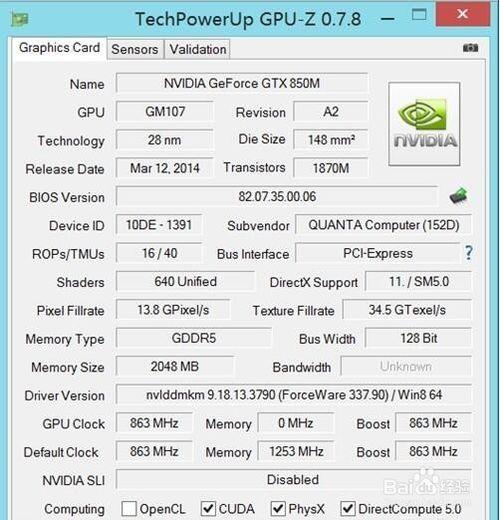Viewport: 500px width, 520px height.
Task: Maximize the GPU-Z window
Action: point(419,15)
